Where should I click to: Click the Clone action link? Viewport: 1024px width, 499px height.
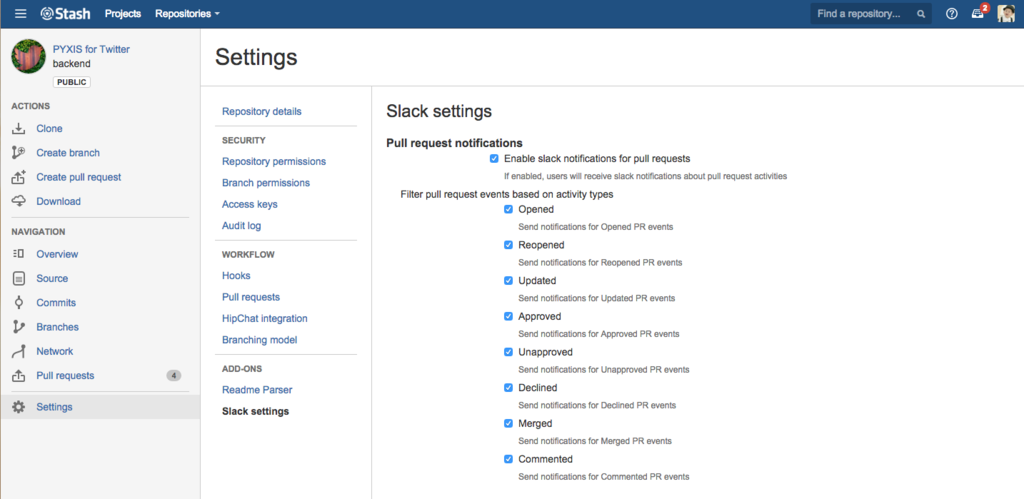click(x=50, y=129)
